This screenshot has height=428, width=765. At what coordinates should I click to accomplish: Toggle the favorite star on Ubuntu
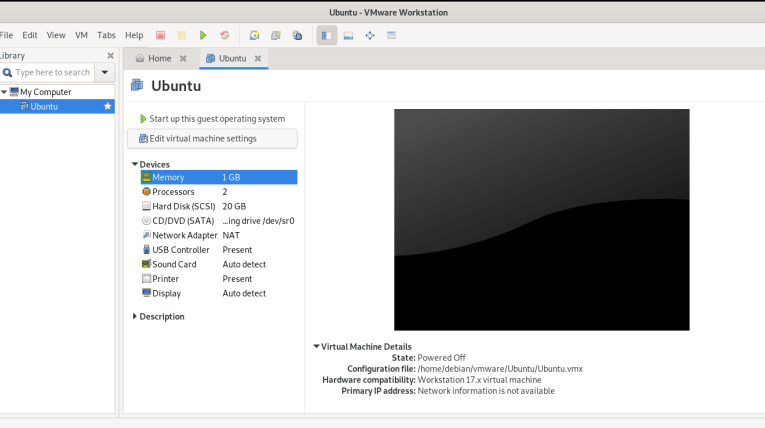108,106
